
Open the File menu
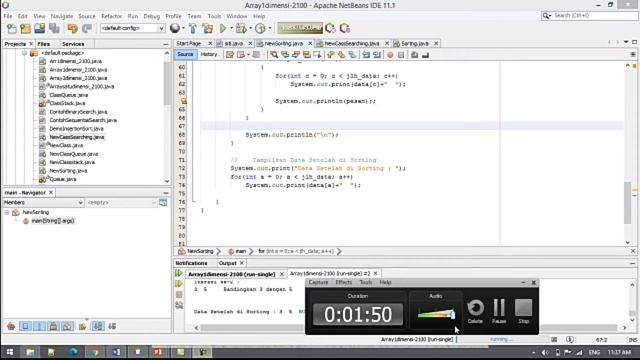pyautogui.click(x=8, y=16)
